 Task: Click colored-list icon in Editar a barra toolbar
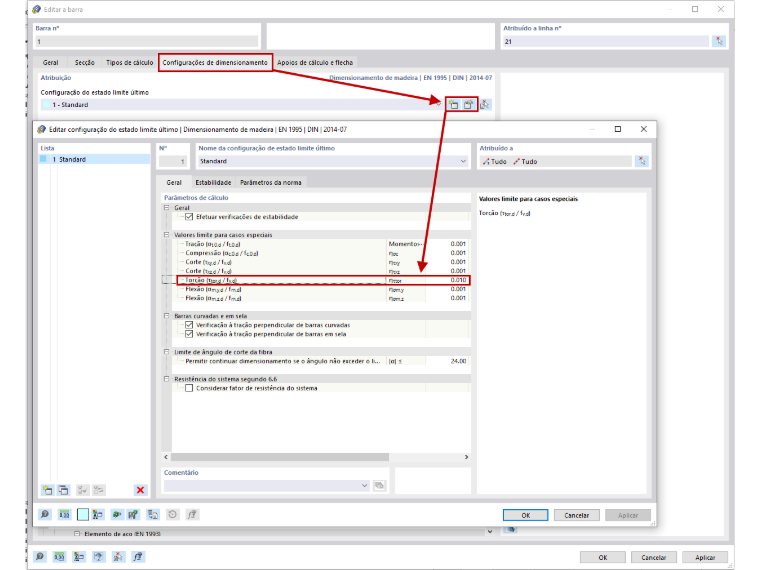click(x=79, y=556)
